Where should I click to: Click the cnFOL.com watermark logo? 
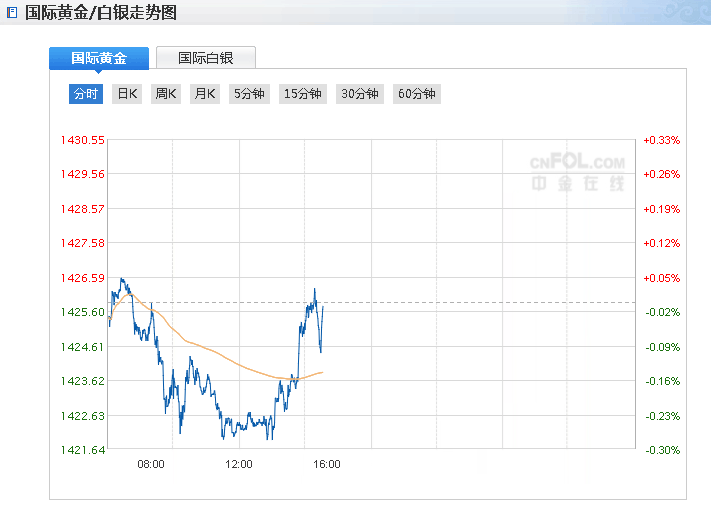tap(577, 172)
